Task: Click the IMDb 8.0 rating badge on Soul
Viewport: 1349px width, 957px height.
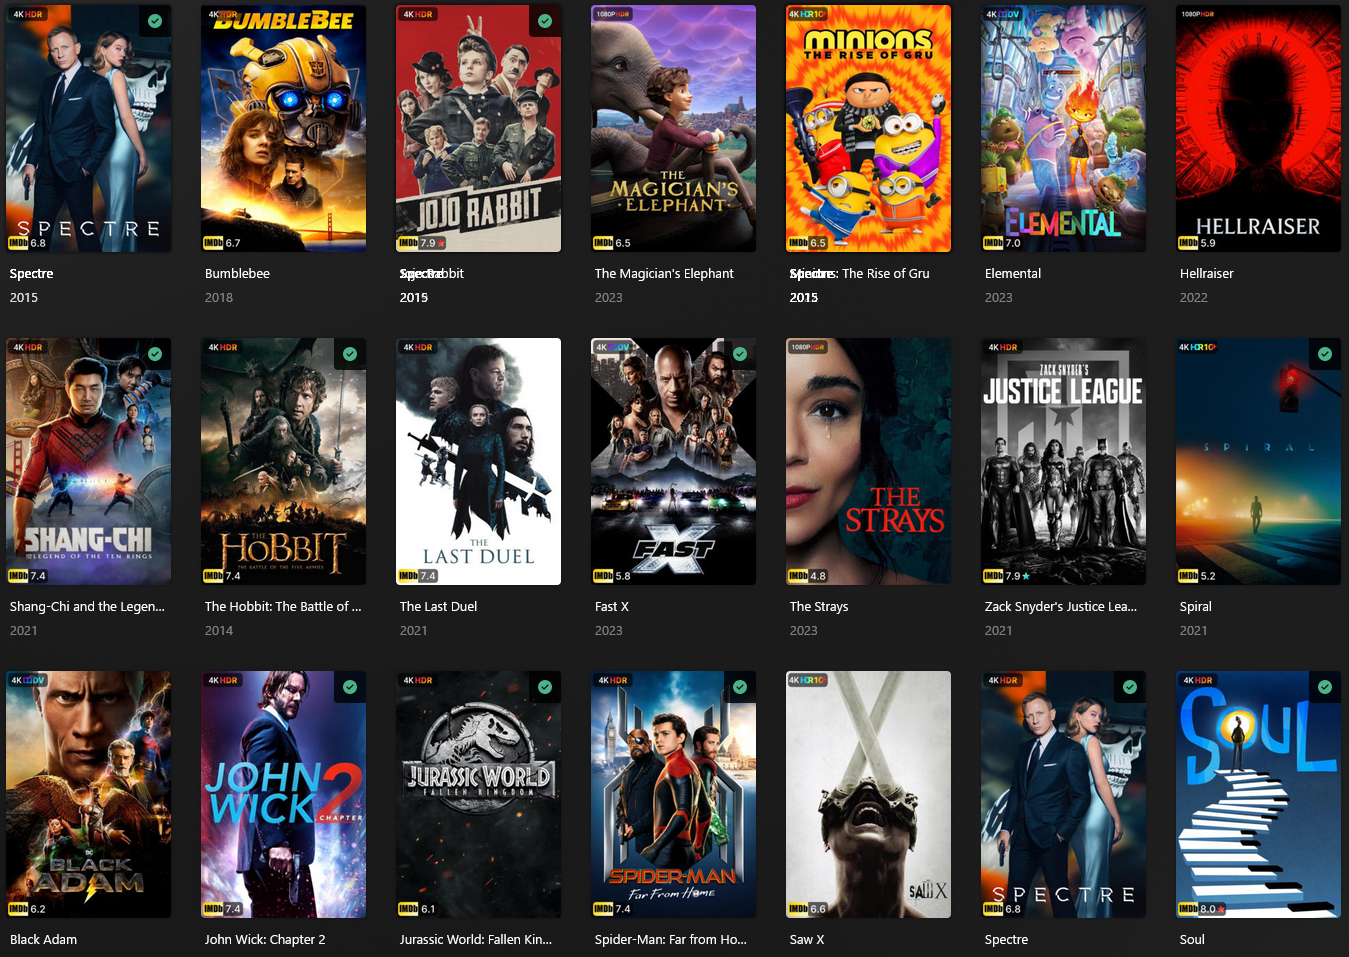Action: [1202, 909]
